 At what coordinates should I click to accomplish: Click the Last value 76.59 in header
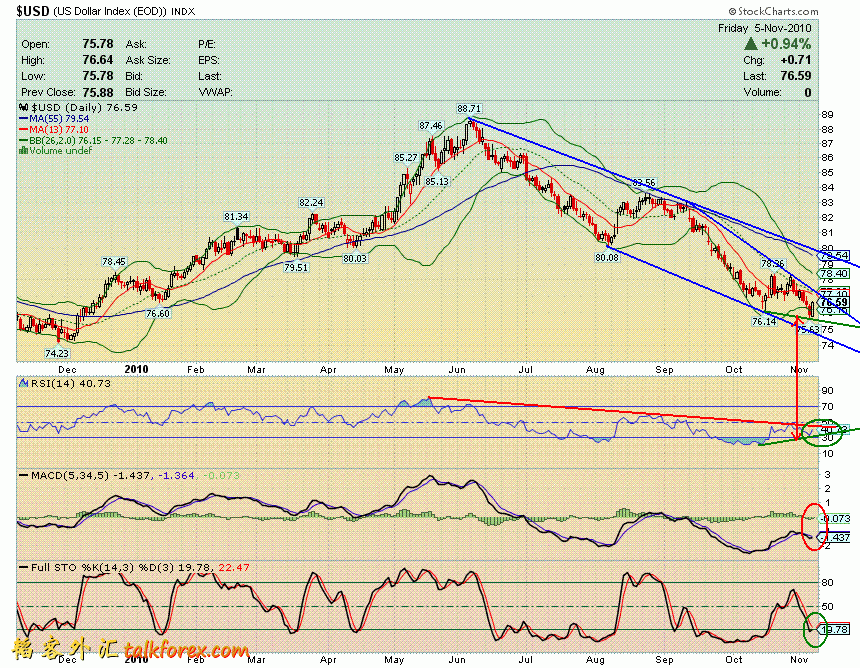(796, 76)
